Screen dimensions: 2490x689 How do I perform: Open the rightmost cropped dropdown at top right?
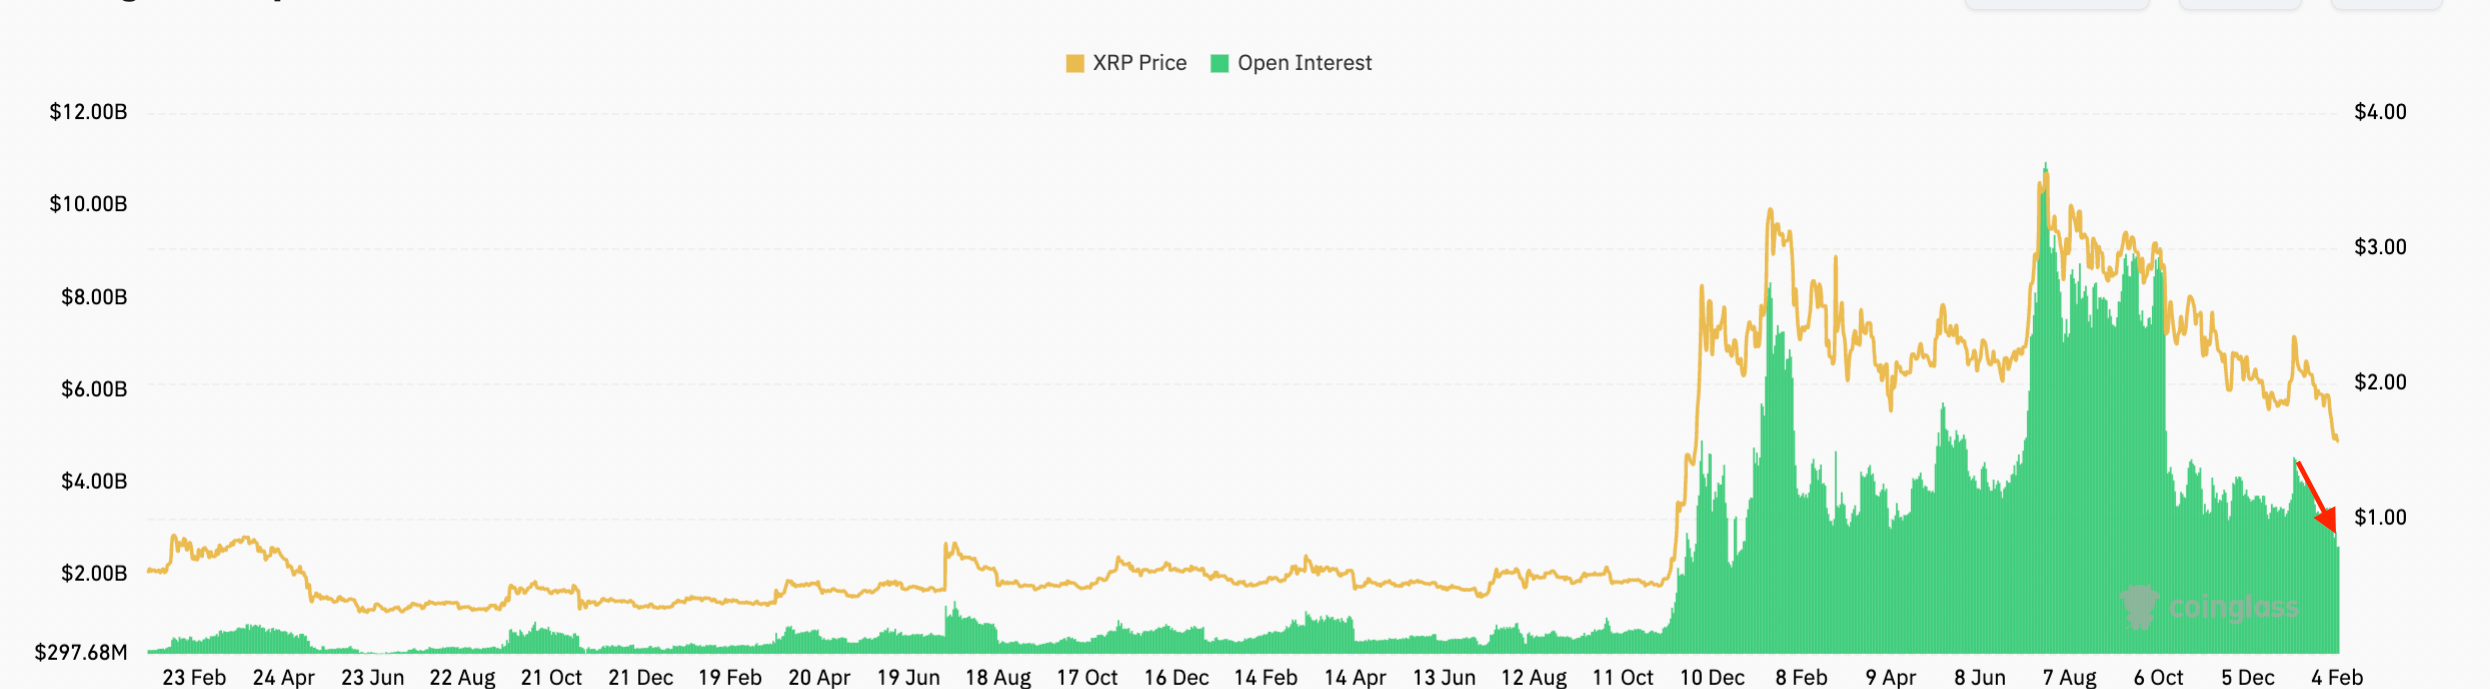[2385, 4]
